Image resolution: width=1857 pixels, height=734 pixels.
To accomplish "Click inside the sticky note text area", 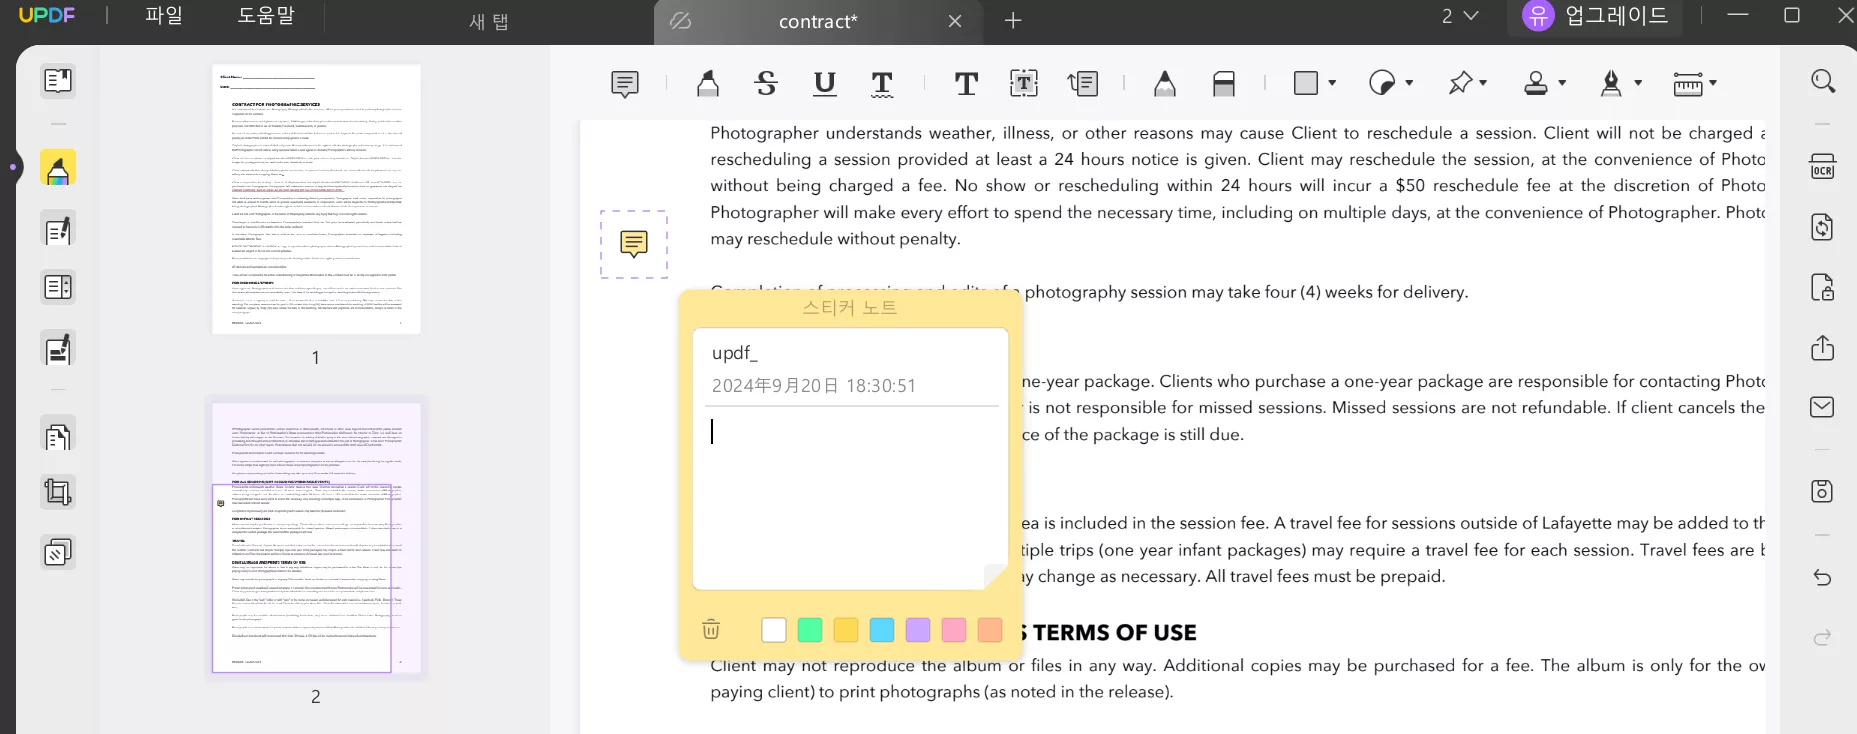I will pyautogui.click(x=850, y=497).
